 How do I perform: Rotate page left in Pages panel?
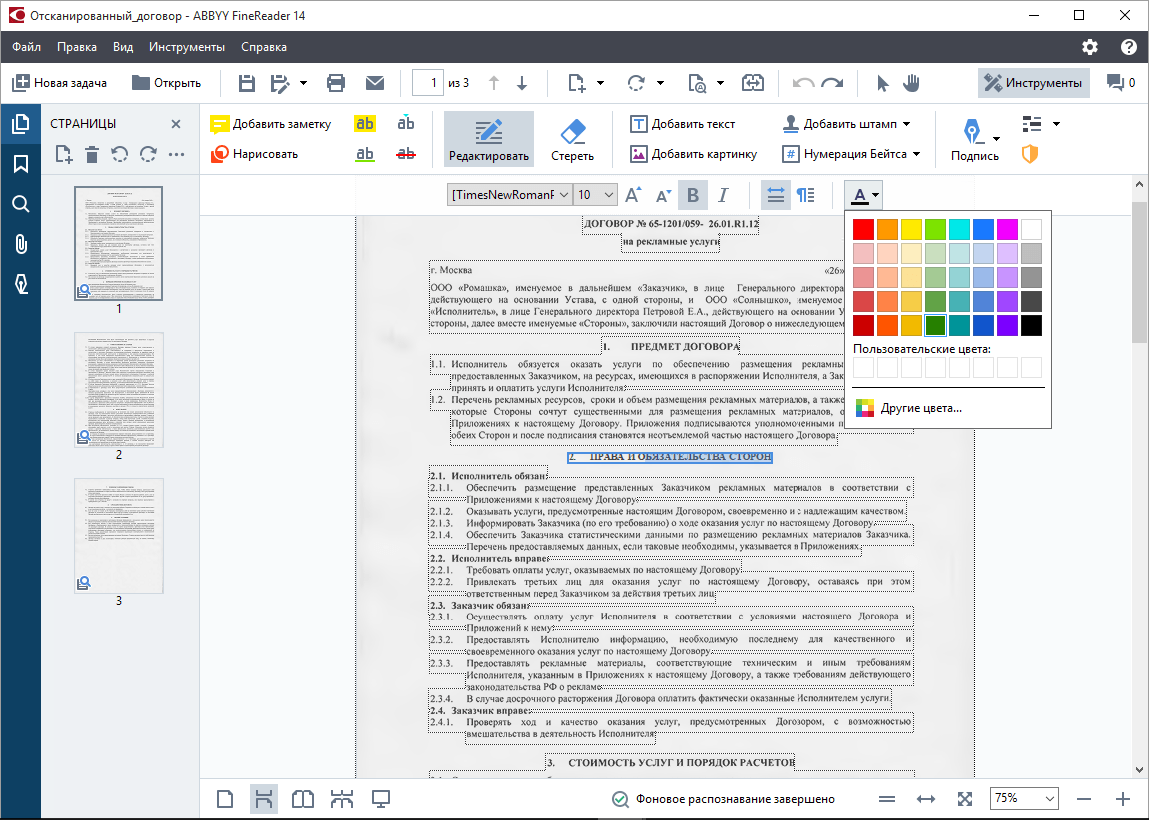119,154
